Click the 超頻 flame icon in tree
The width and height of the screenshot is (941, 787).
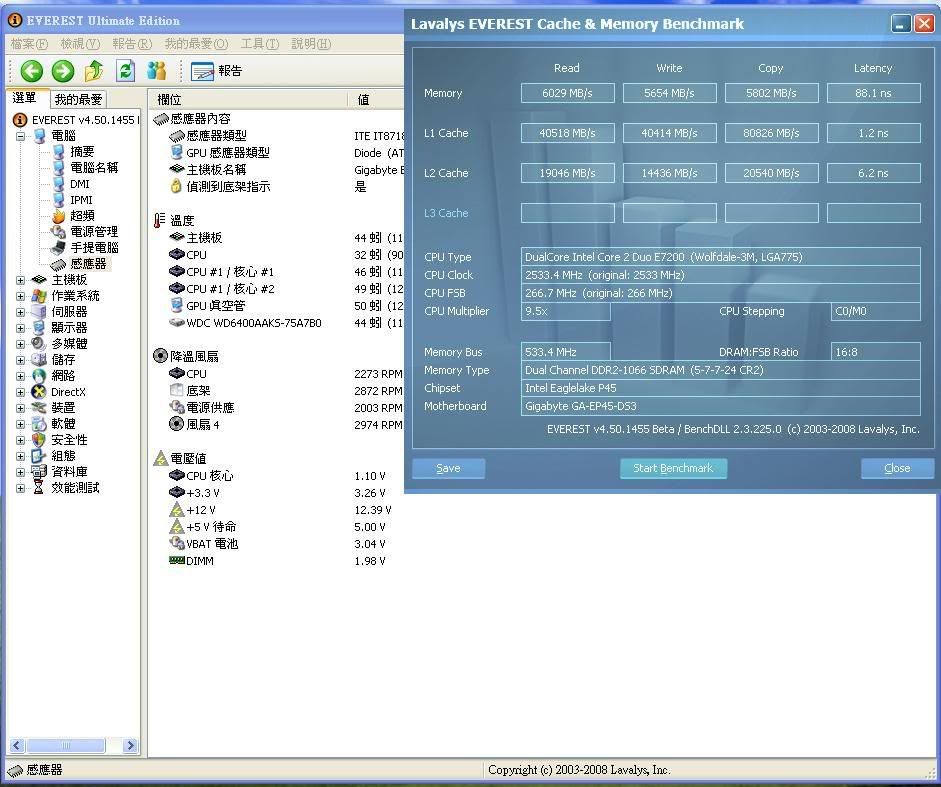pyautogui.click(x=58, y=216)
